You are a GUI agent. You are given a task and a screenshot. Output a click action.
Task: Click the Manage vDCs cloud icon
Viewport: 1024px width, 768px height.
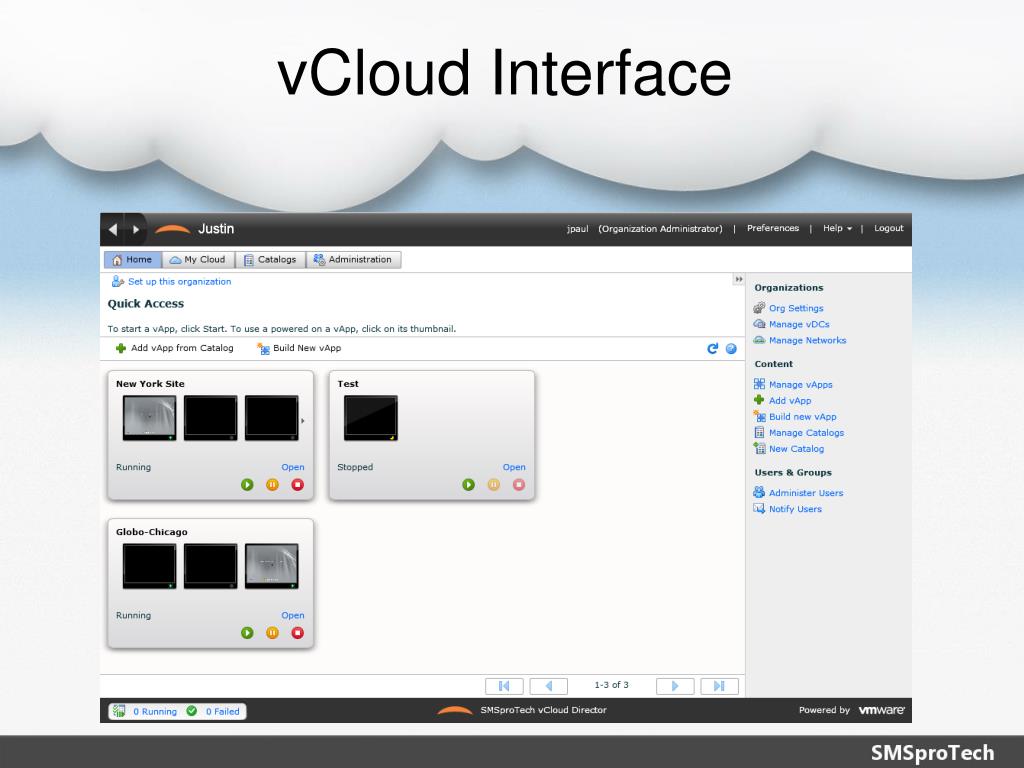pos(759,324)
